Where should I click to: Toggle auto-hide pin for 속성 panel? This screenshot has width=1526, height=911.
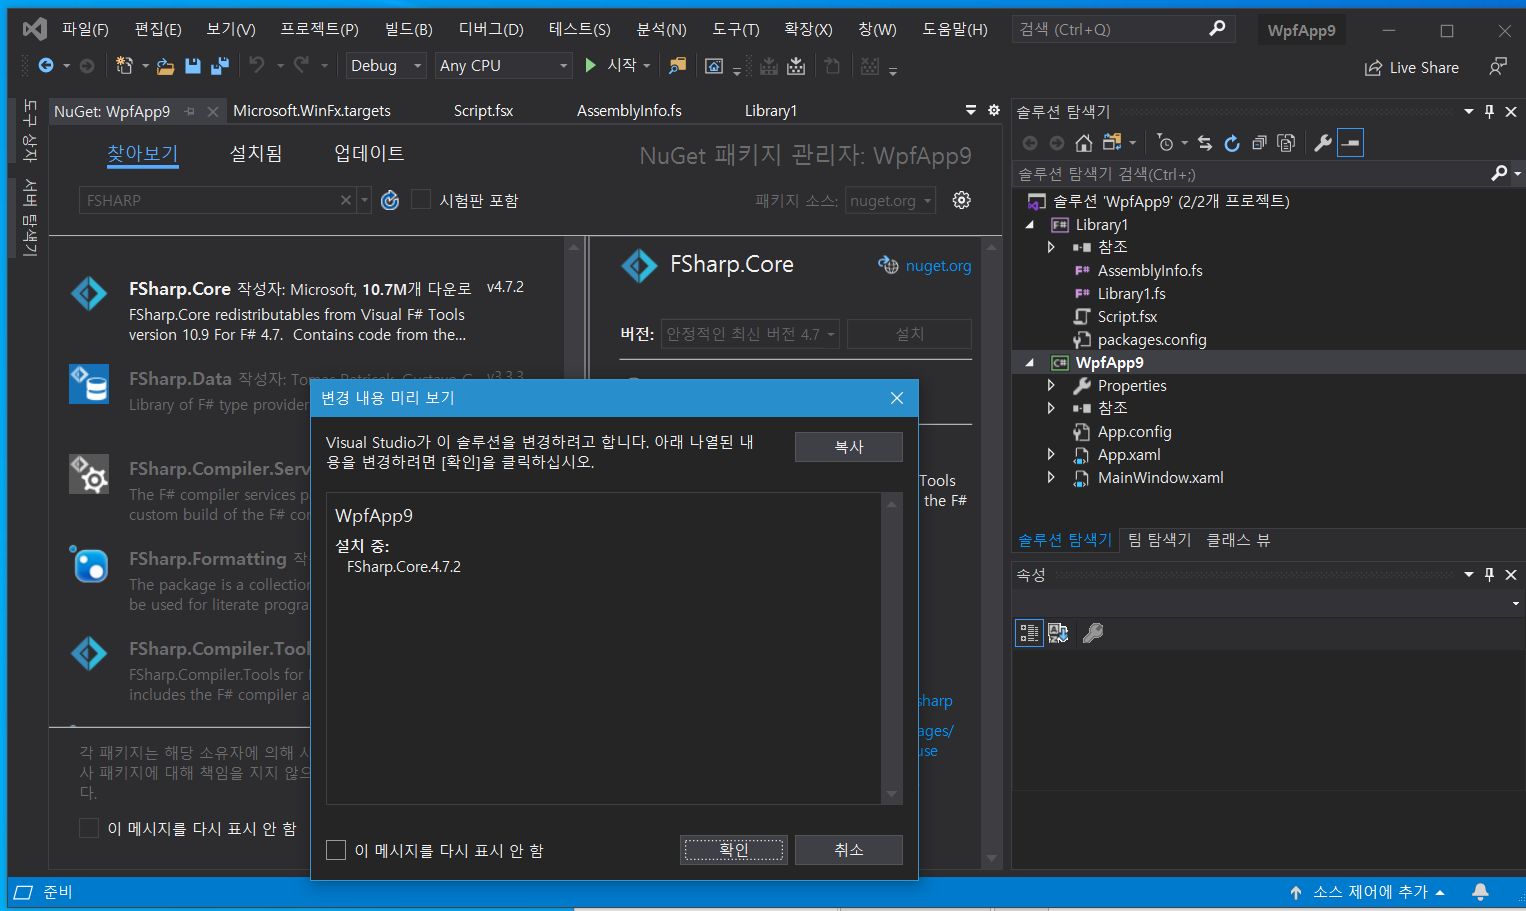pos(1489,574)
